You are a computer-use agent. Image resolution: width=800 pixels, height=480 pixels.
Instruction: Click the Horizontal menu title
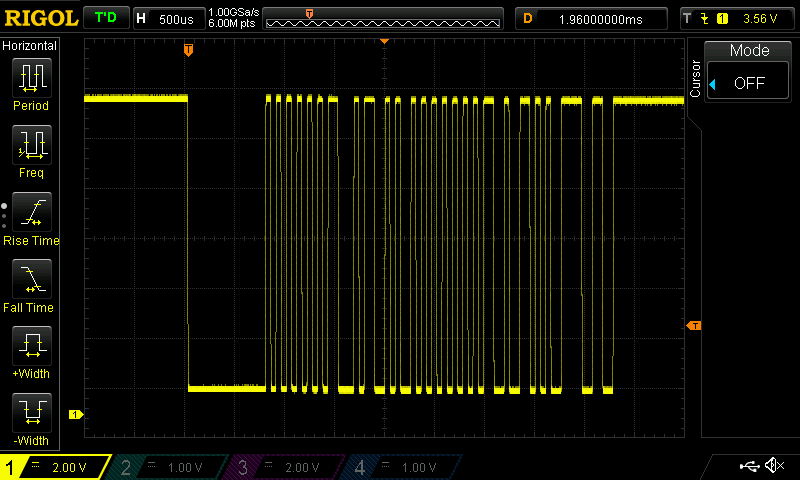pos(30,46)
